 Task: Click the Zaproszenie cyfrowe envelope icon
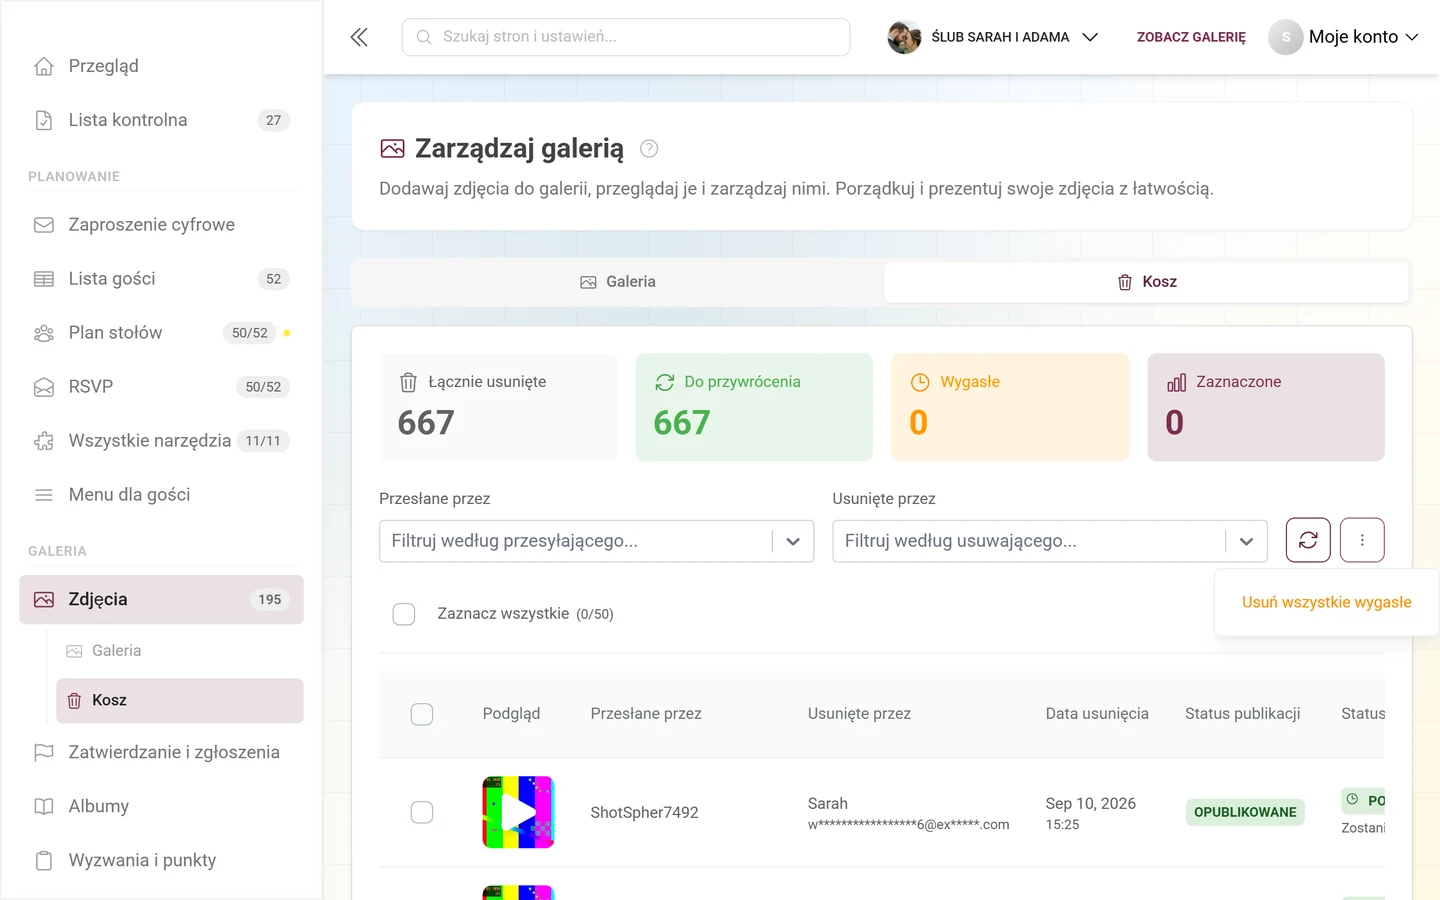tap(44, 225)
